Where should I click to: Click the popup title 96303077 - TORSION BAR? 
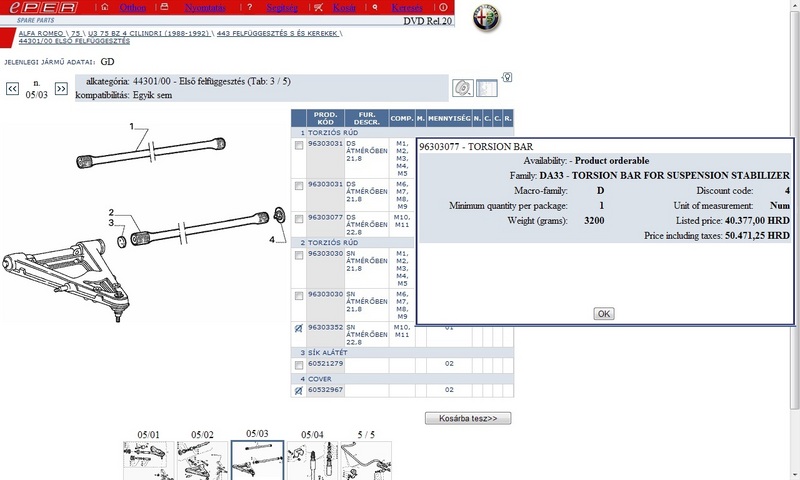[x=476, y=147]
